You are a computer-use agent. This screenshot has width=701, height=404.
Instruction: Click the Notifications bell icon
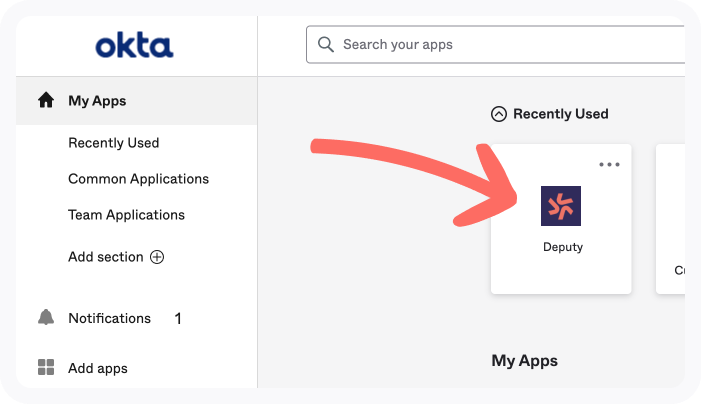pos(46,317)
